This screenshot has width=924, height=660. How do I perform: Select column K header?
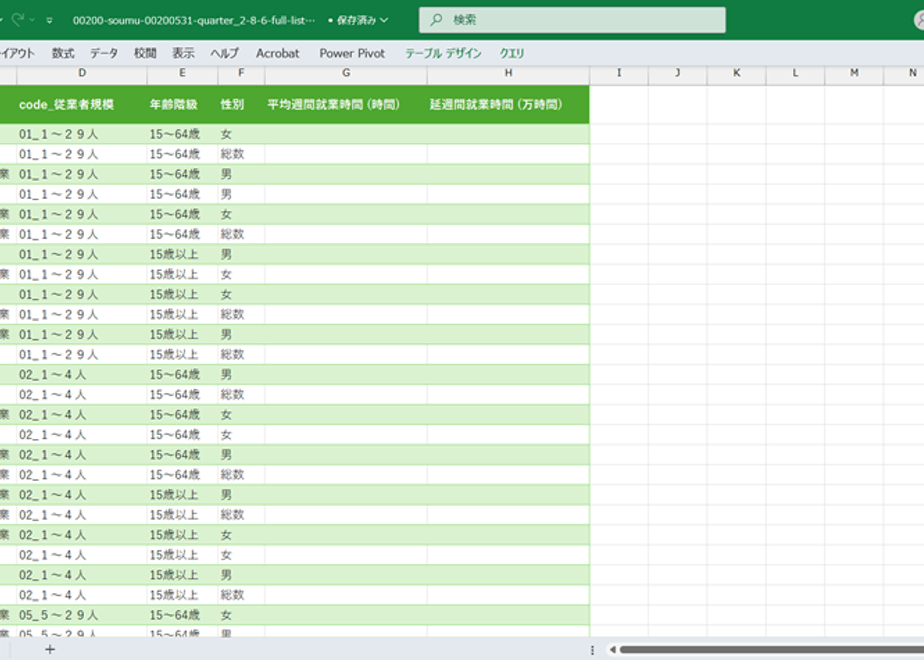[x=737, y=73]
